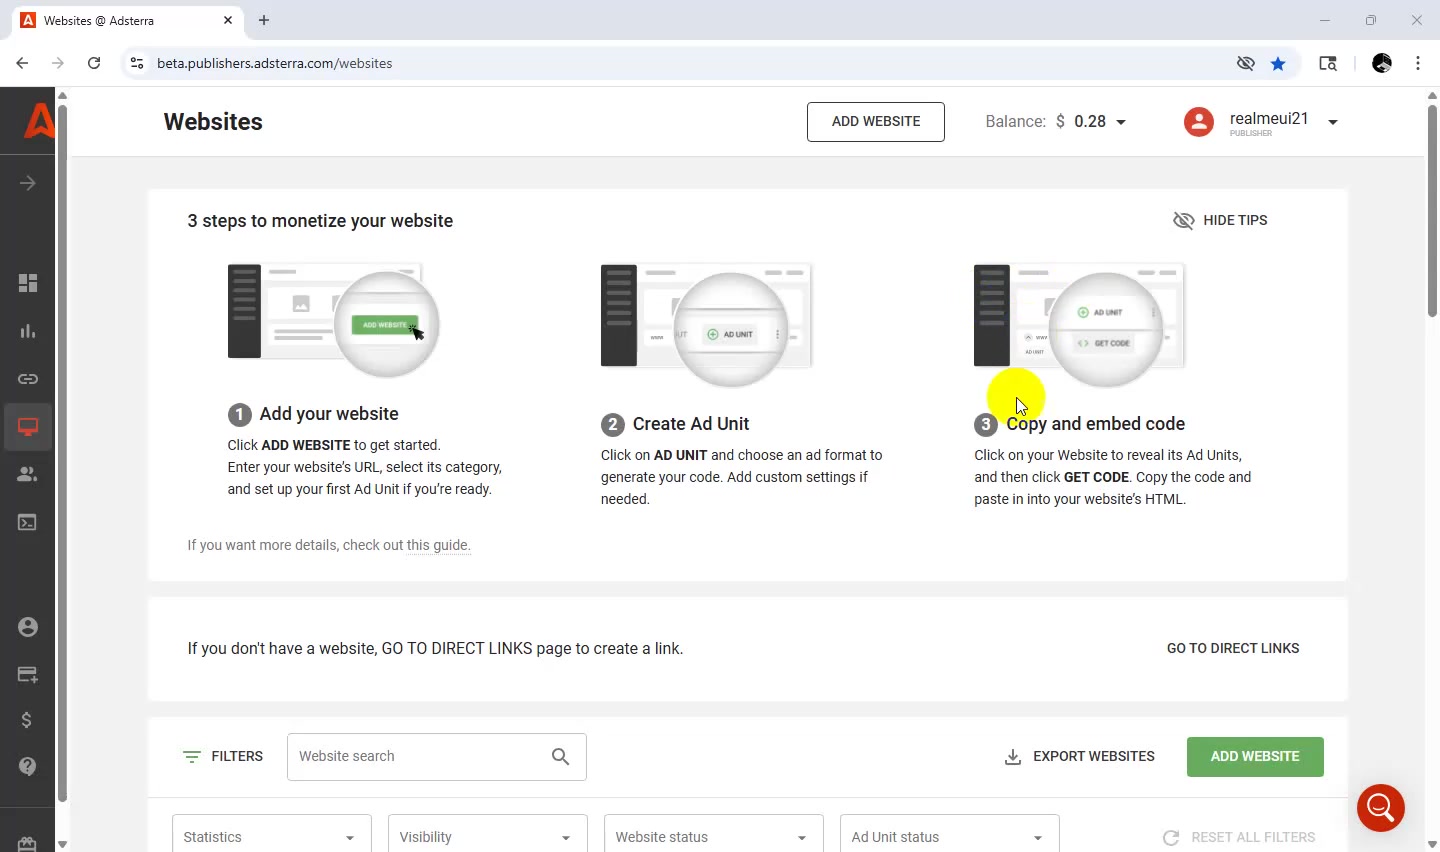
Task: Open the Dashboard grid icon in sidebar
Action: point(28,283)
